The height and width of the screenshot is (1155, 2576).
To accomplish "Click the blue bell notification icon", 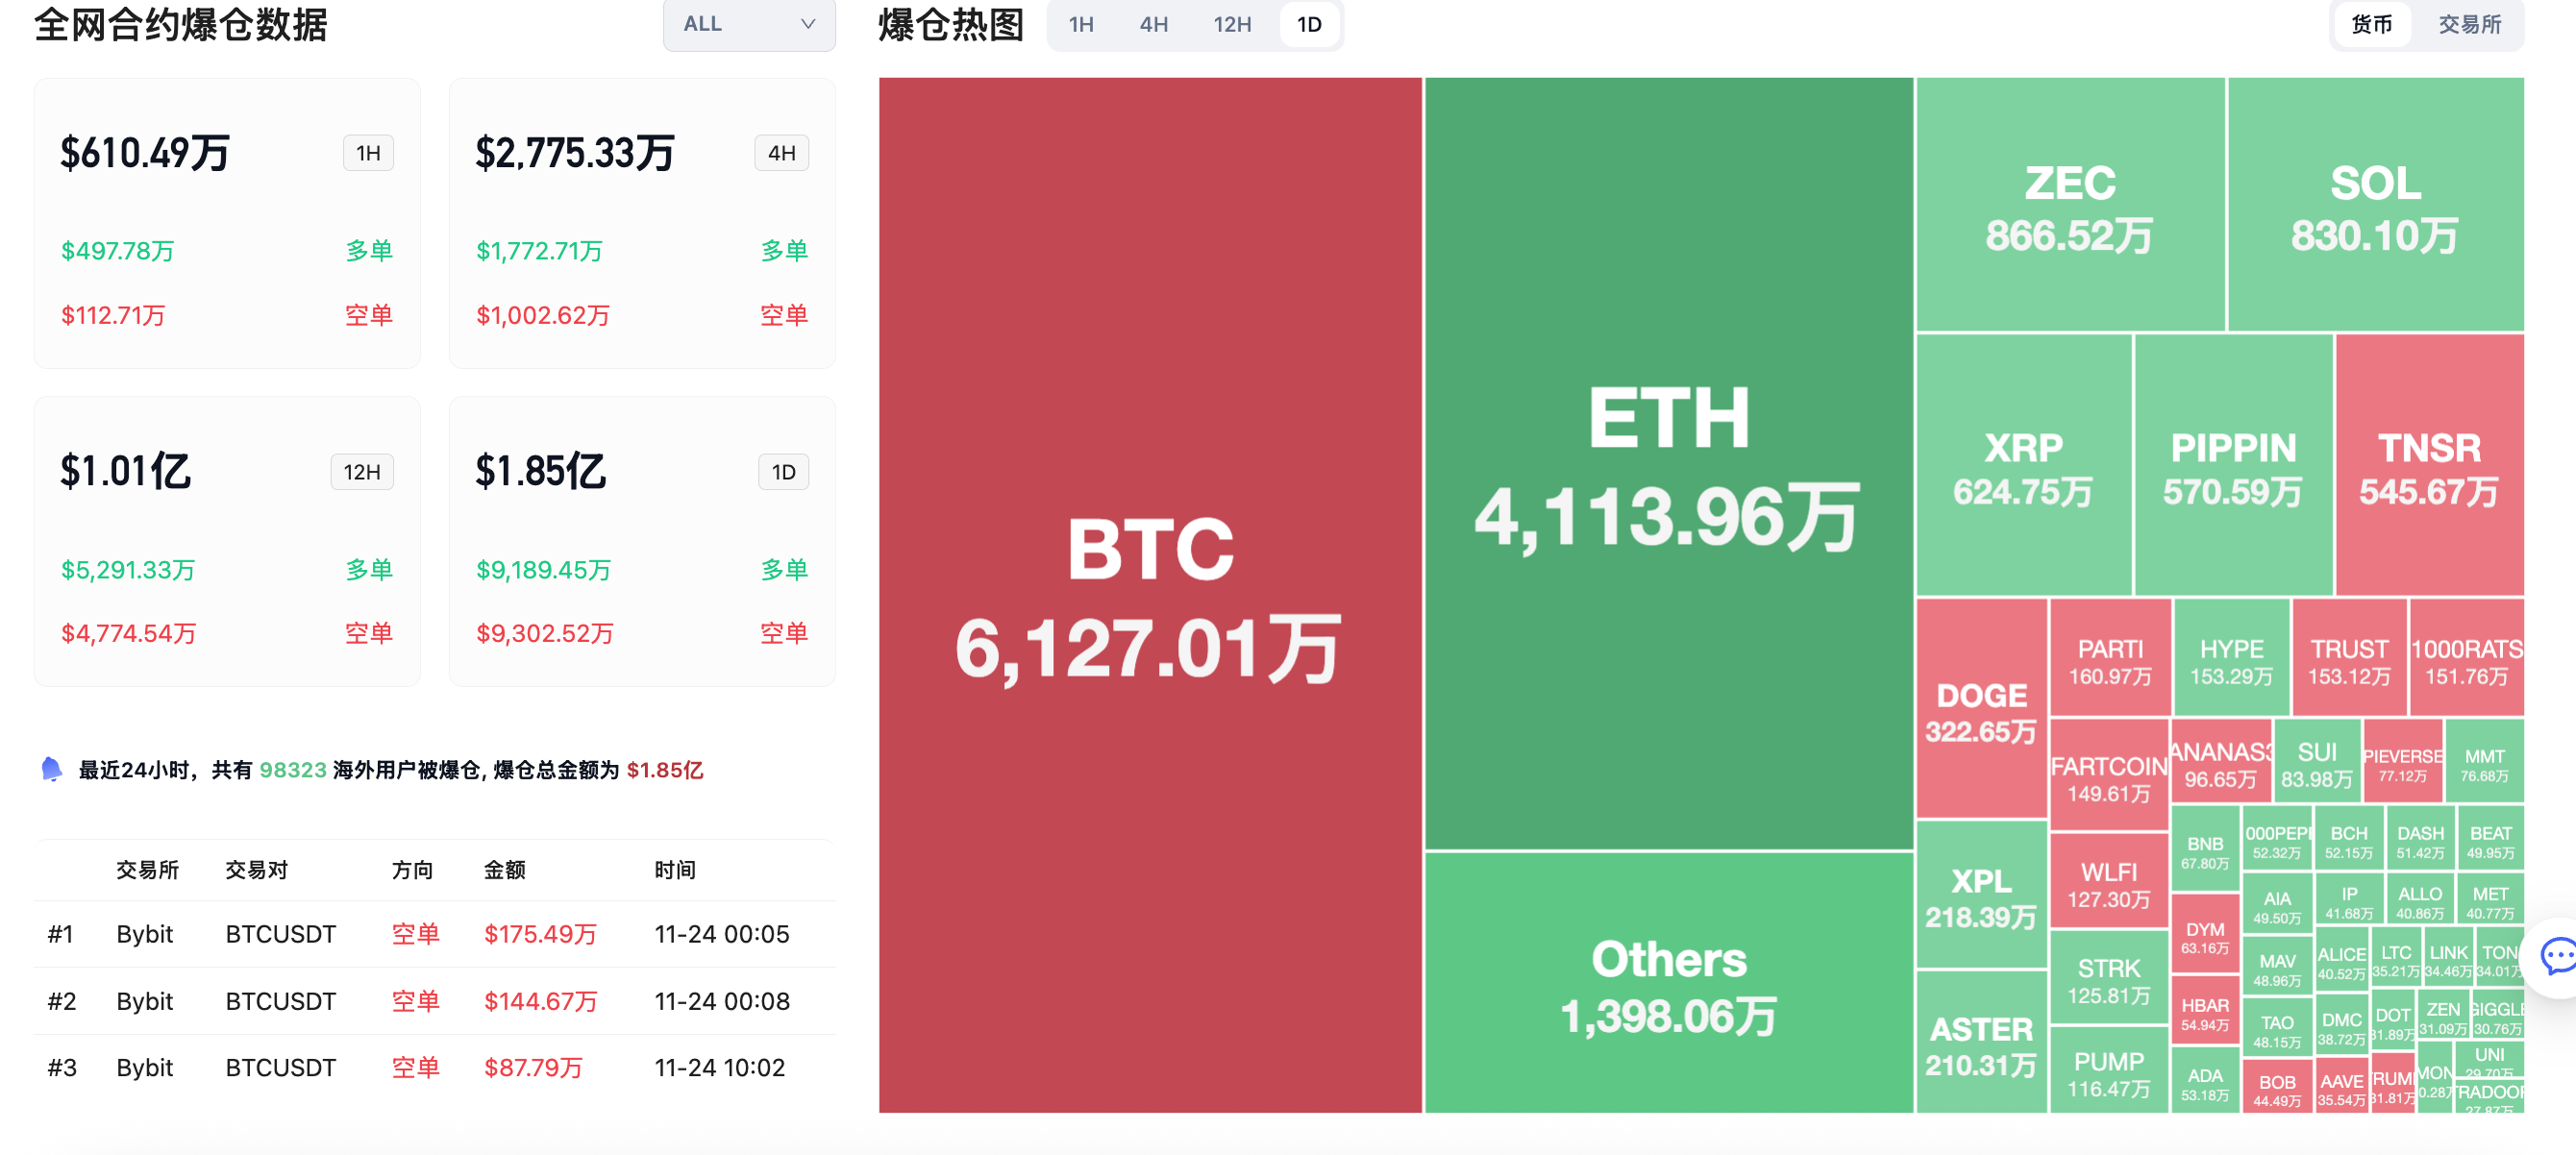I will click(x=52, y=769).
